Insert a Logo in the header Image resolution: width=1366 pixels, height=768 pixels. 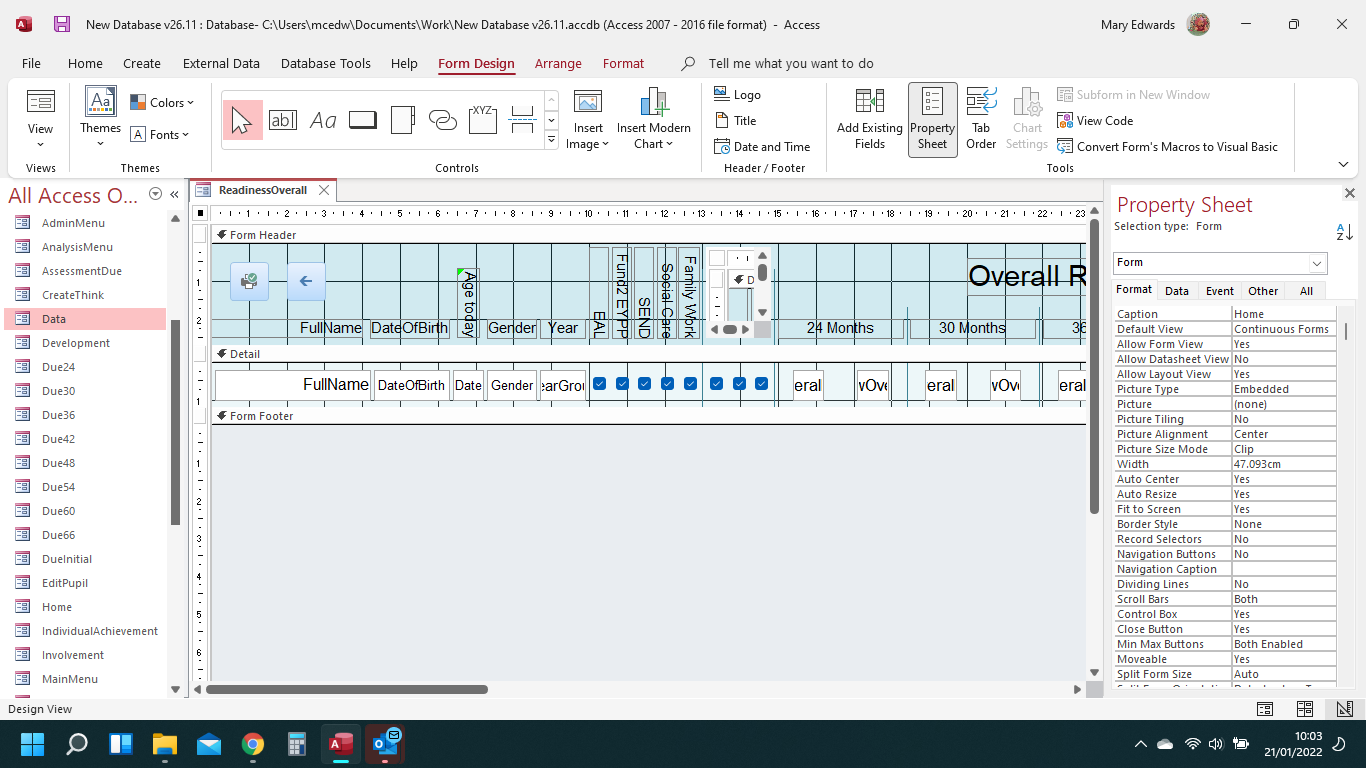click(x=737, y=95)
